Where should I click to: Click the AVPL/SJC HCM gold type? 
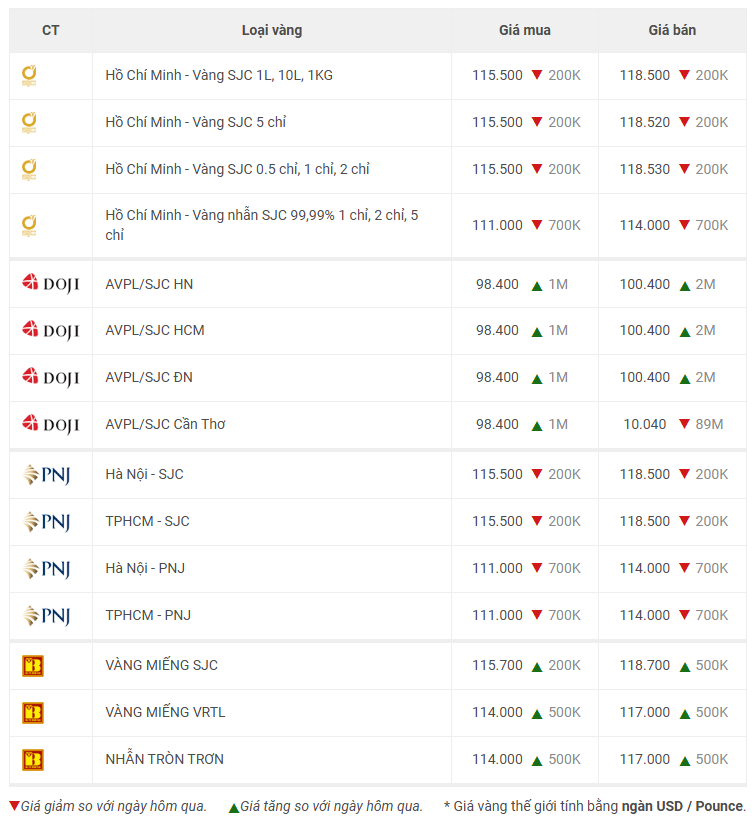pyautogui.click(x=155, y=330)
